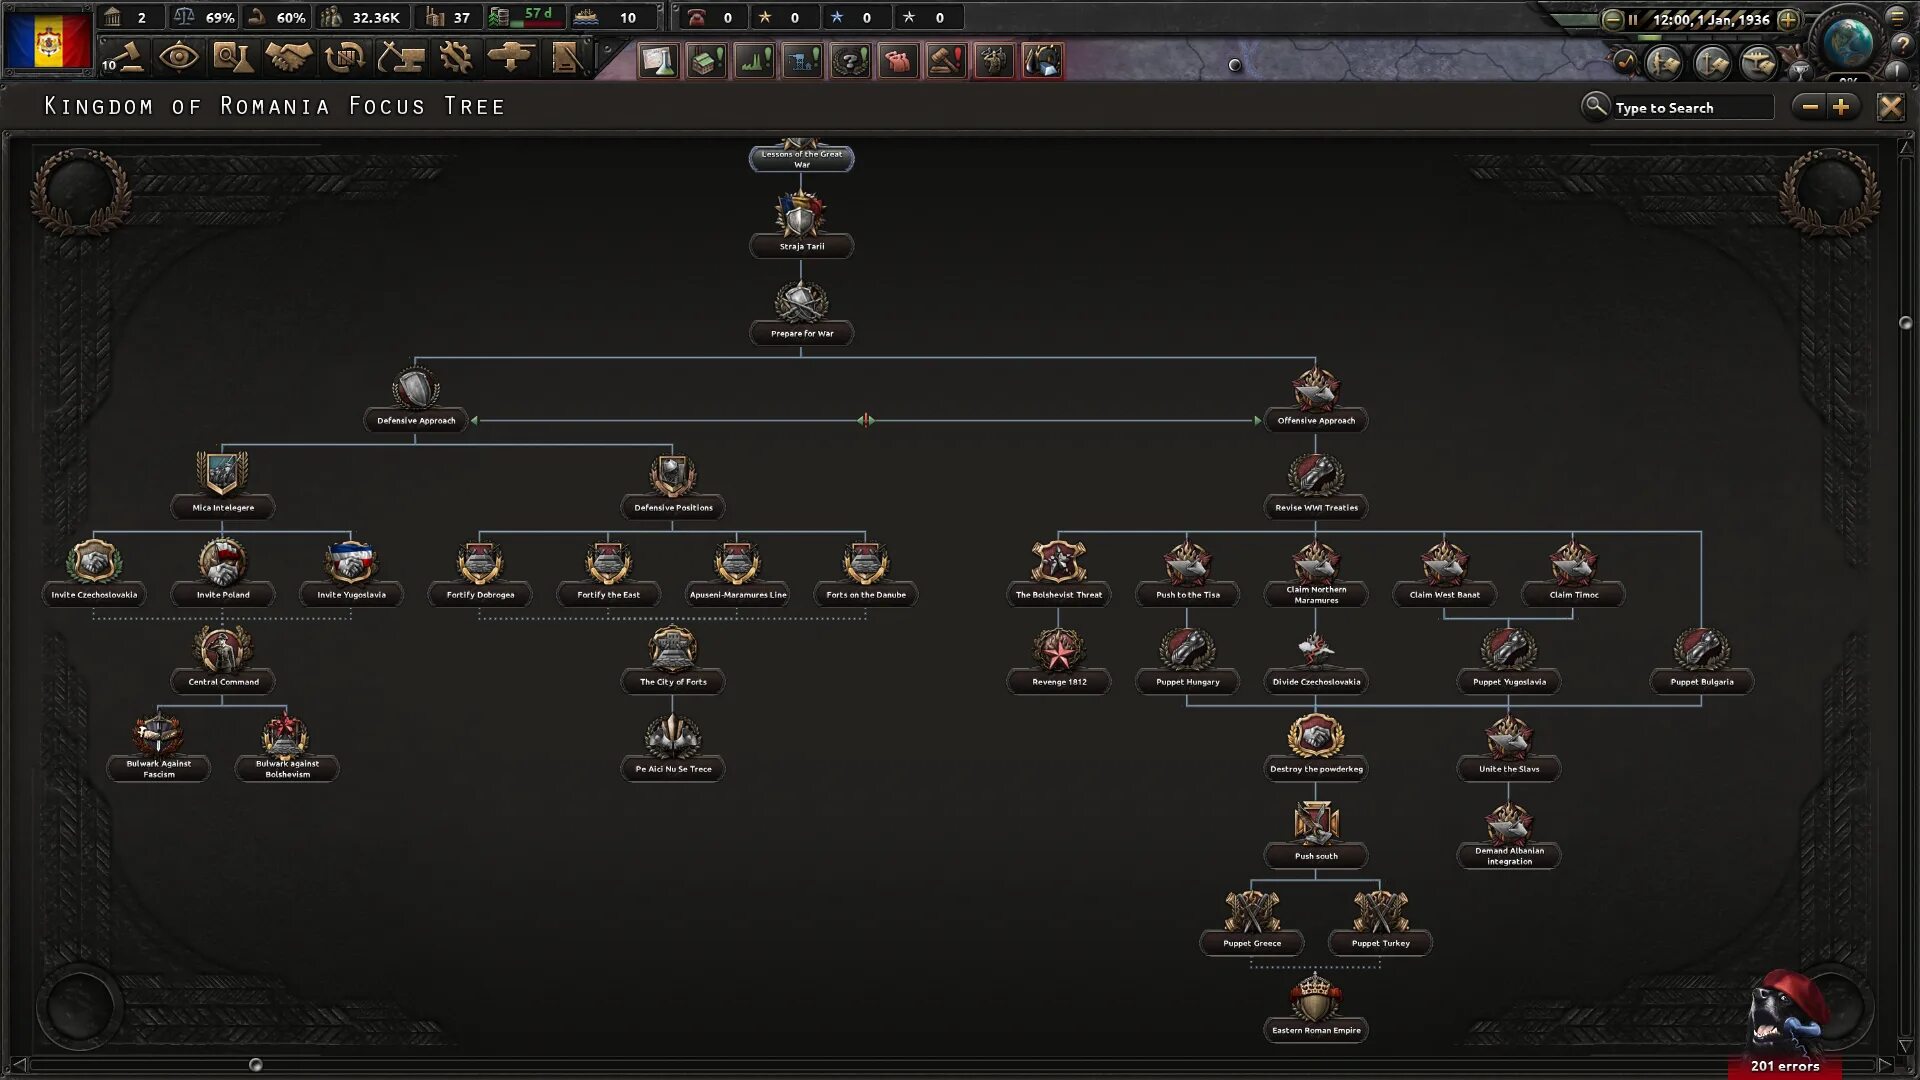Toggle the game pause button
The height and width of the screenshot is (1080, 1920).
tap(1633, 19)
